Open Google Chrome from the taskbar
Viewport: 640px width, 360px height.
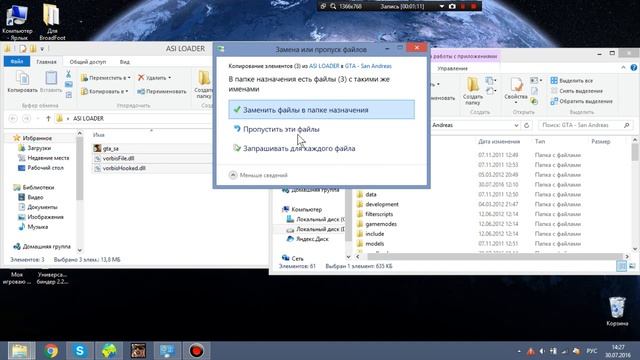coord(51,351)
